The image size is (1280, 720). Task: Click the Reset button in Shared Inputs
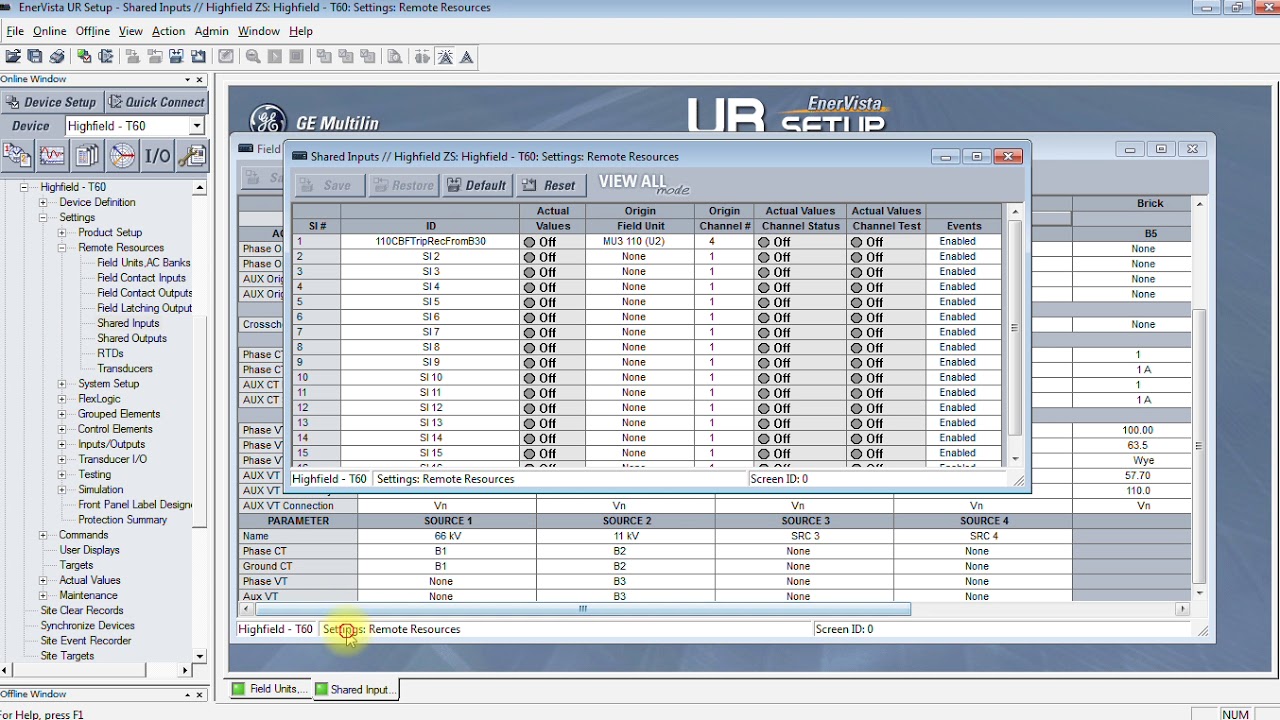pos(549,185)
